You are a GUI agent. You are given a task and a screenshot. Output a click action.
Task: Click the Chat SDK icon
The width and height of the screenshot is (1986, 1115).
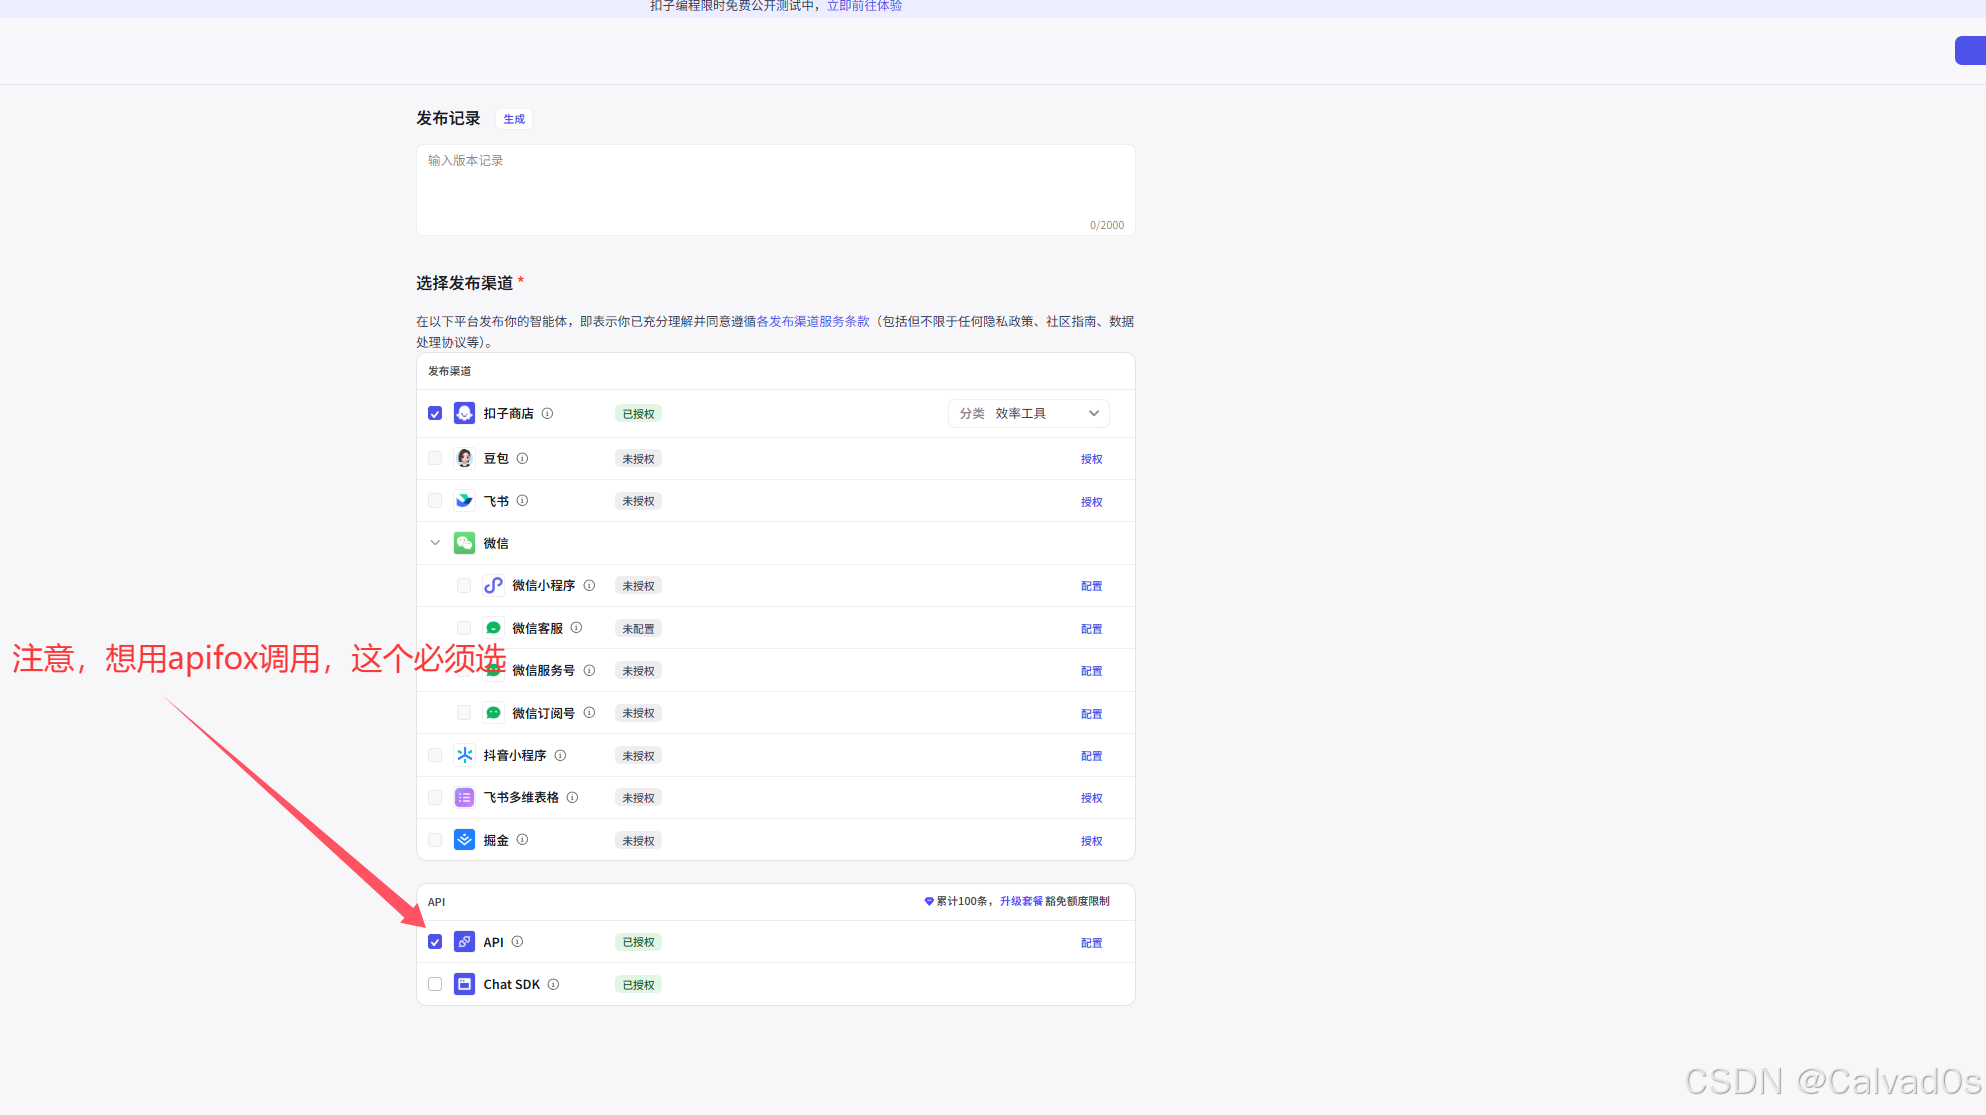click(464, 984)
